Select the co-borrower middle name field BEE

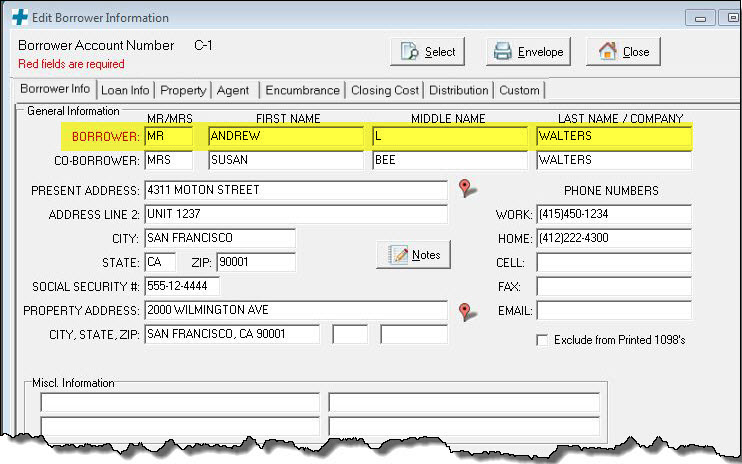tap(449, 160)
